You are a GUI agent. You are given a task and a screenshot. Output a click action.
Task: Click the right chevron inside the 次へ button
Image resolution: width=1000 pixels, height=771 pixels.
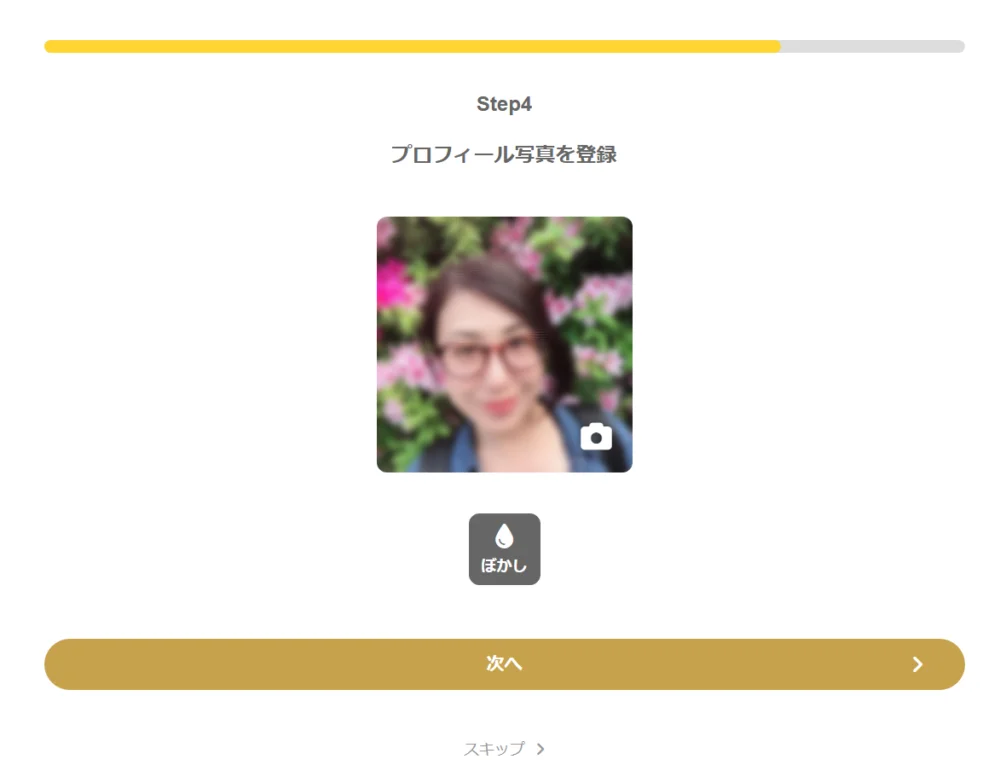(917, 665)
